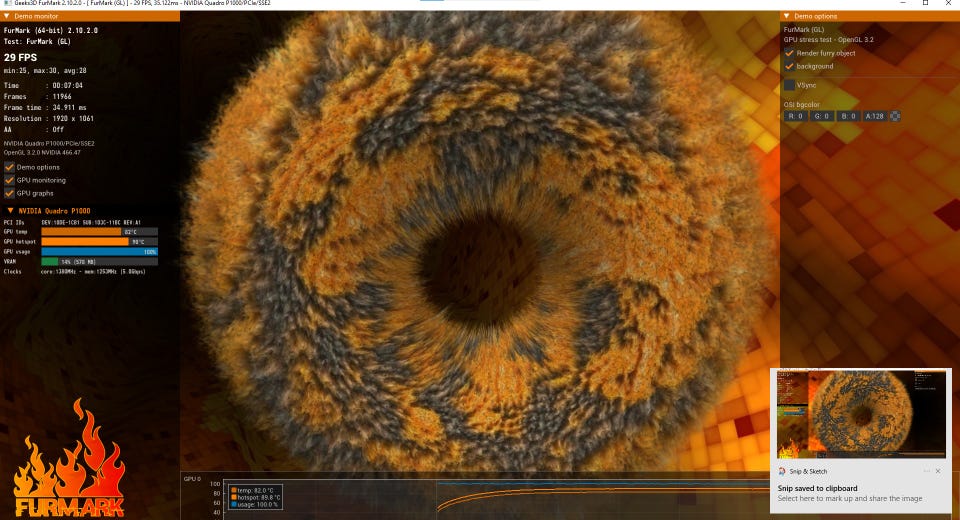The height and width of the screenshot is (520, 960).
Task: Click the 'GPU 0' graph label
Action: point(192,479)
